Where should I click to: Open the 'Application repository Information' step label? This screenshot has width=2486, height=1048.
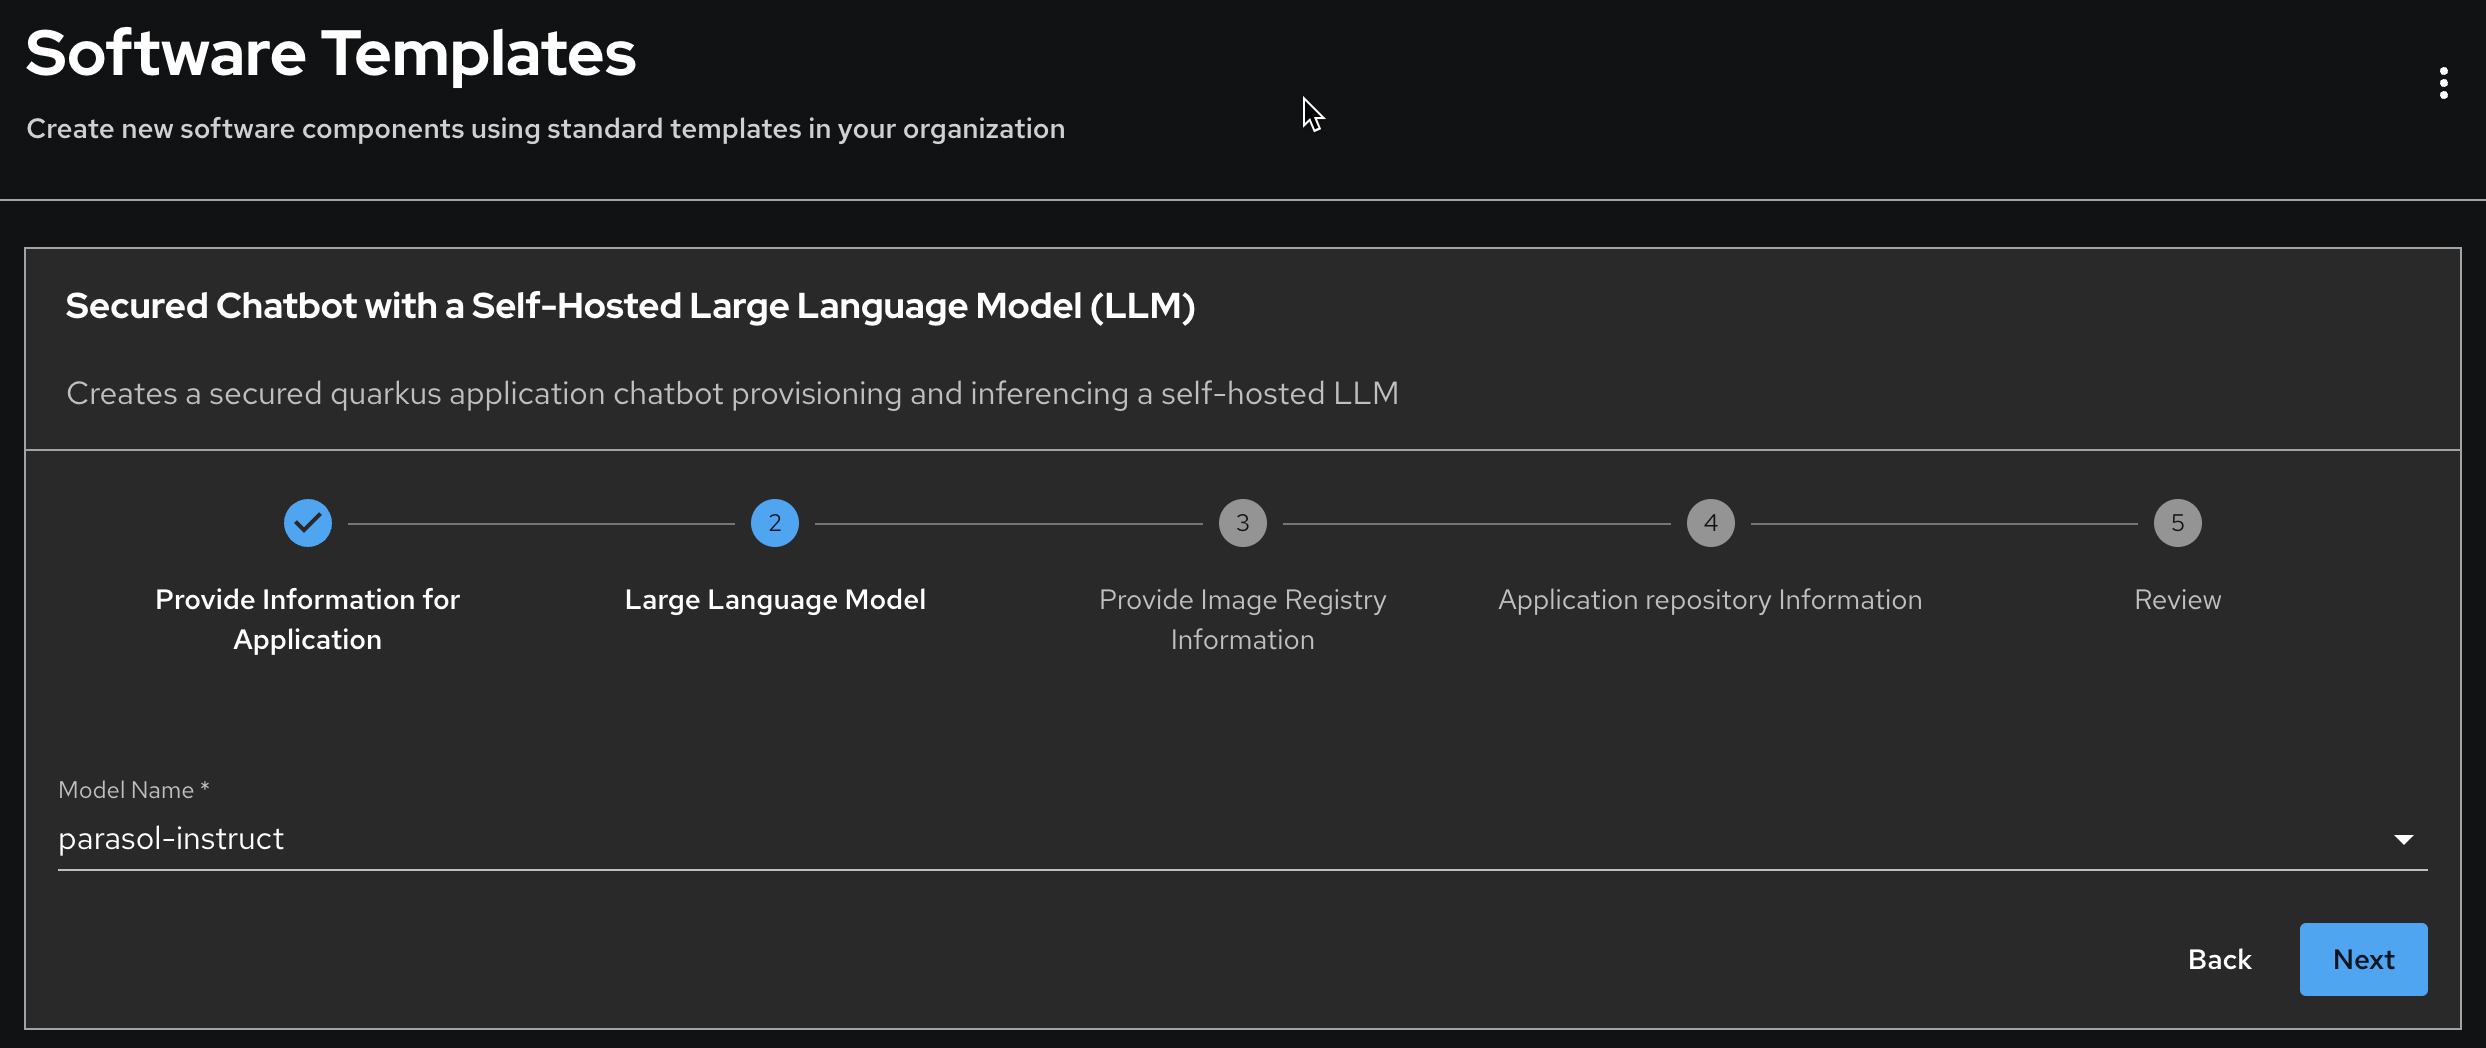(x=1710, y=599)
